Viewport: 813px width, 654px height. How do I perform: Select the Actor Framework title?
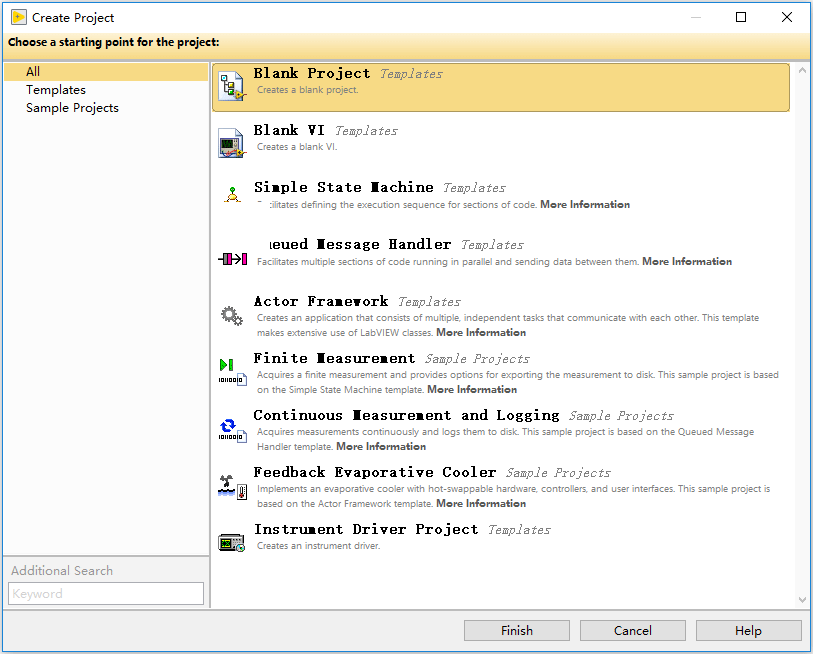(x=321, y=301)
